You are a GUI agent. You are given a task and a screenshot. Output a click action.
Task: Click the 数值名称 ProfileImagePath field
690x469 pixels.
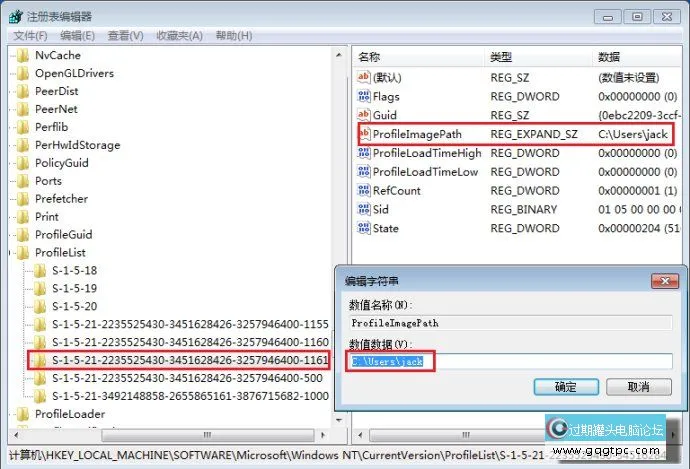(510, 323)
